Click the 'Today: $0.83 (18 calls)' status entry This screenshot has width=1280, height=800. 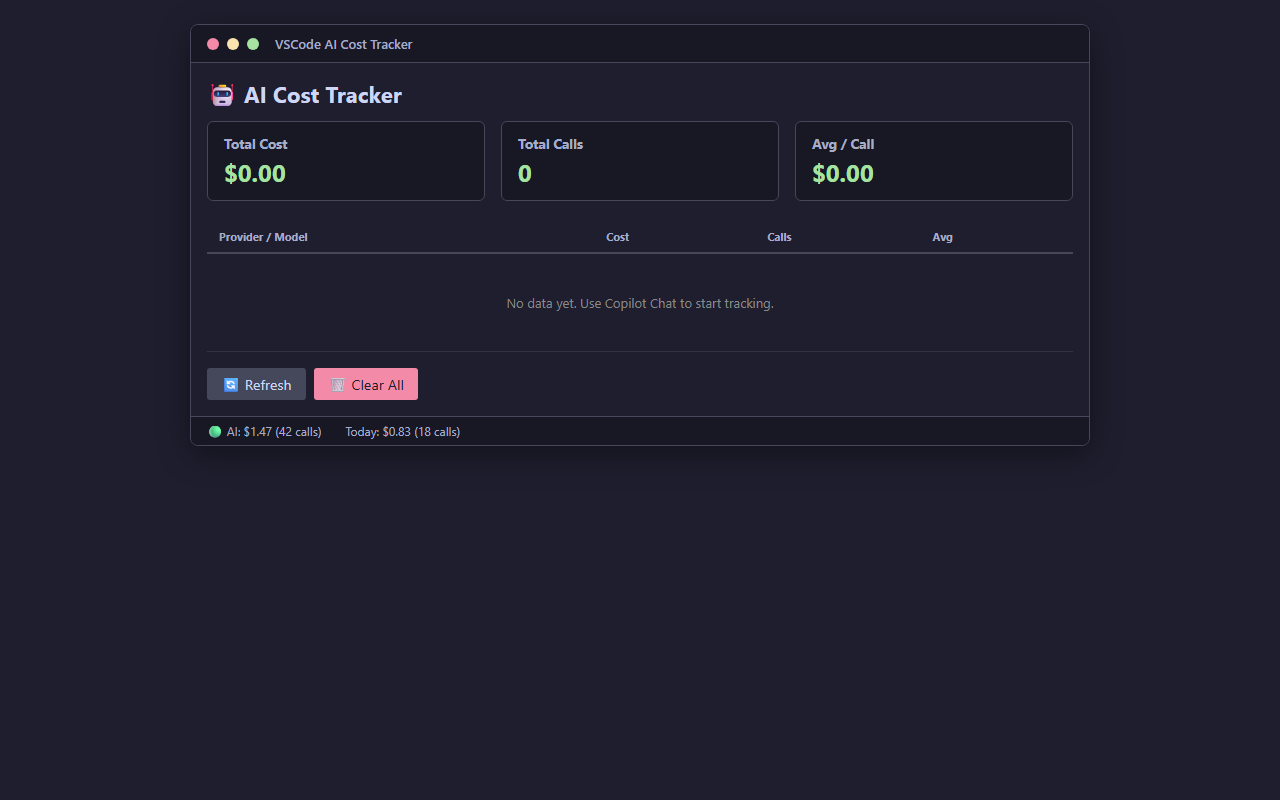click(x=403, y=432)
